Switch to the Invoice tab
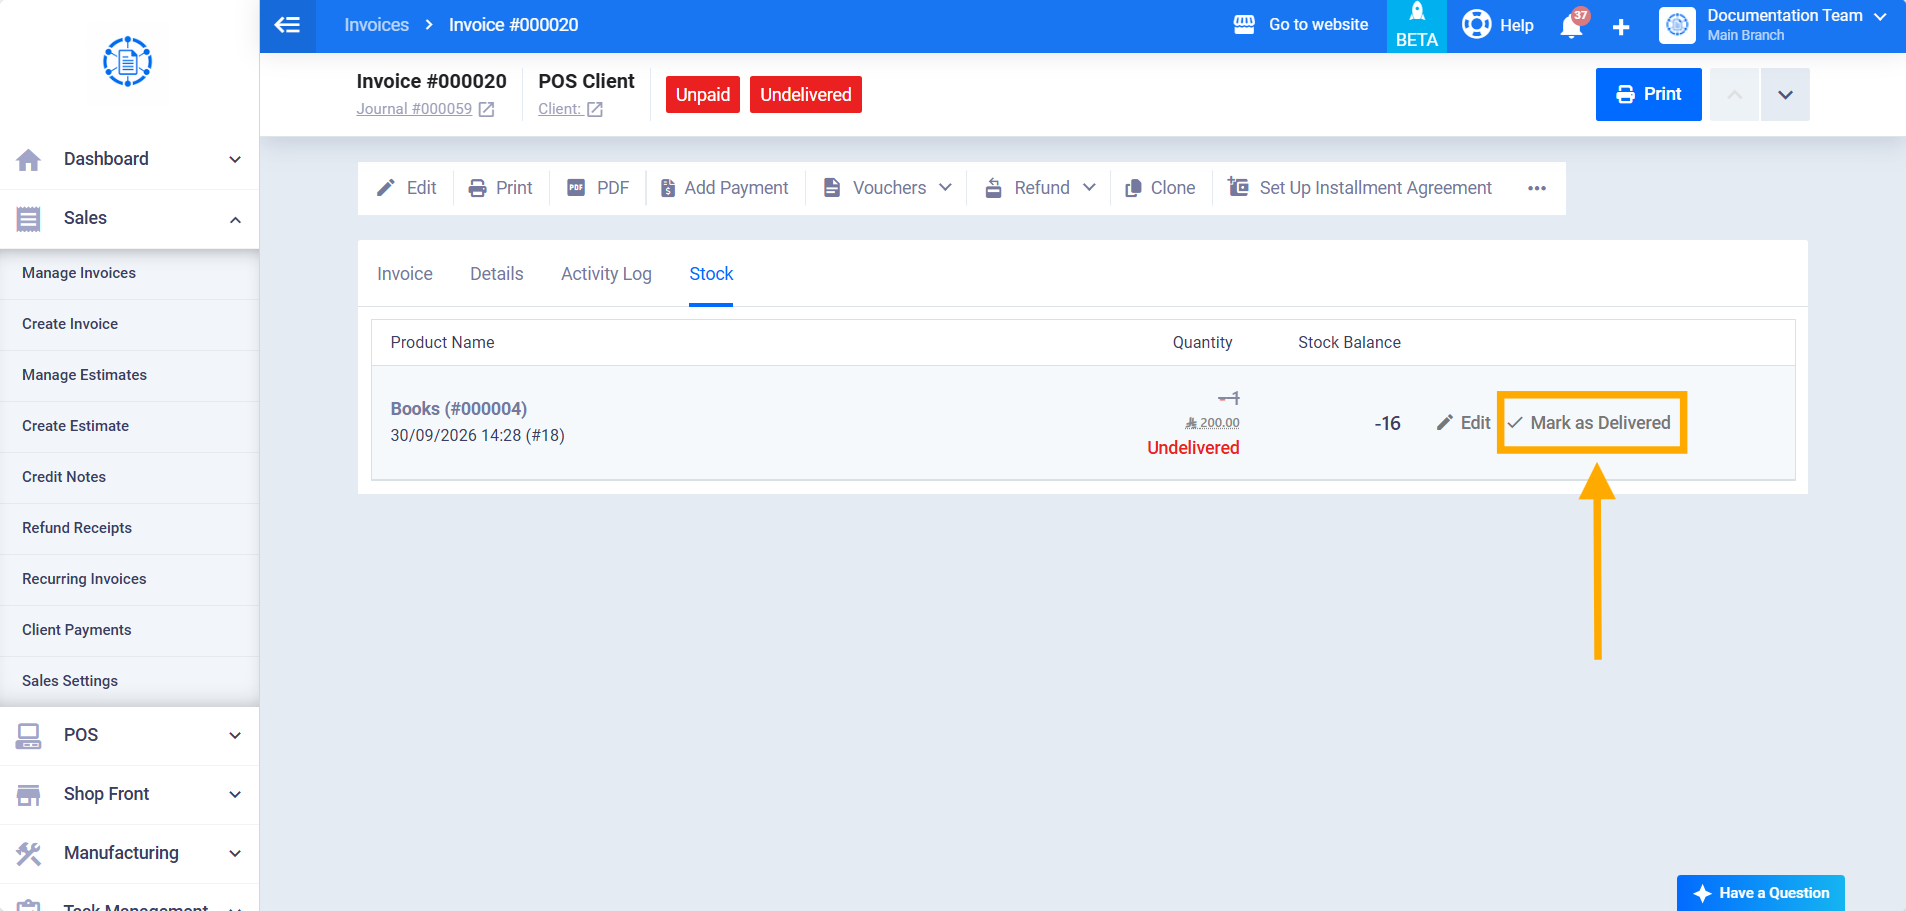1906x911 pixels. (x=405, y=274)
